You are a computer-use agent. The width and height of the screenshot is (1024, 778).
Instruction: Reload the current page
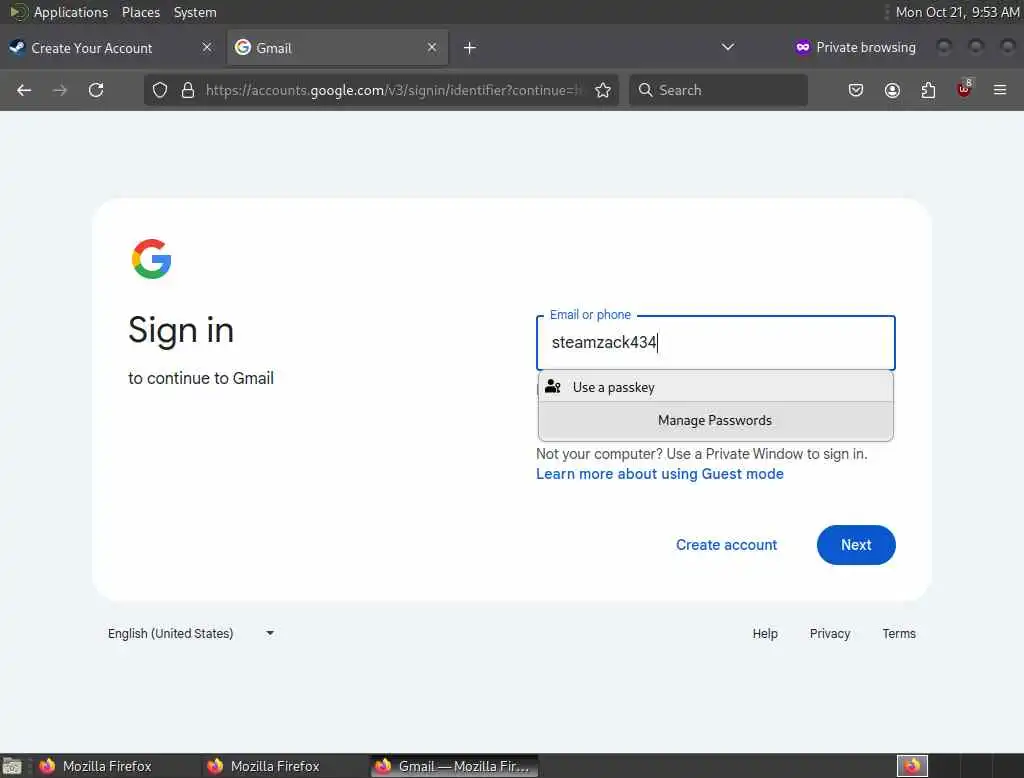[96, 90]
